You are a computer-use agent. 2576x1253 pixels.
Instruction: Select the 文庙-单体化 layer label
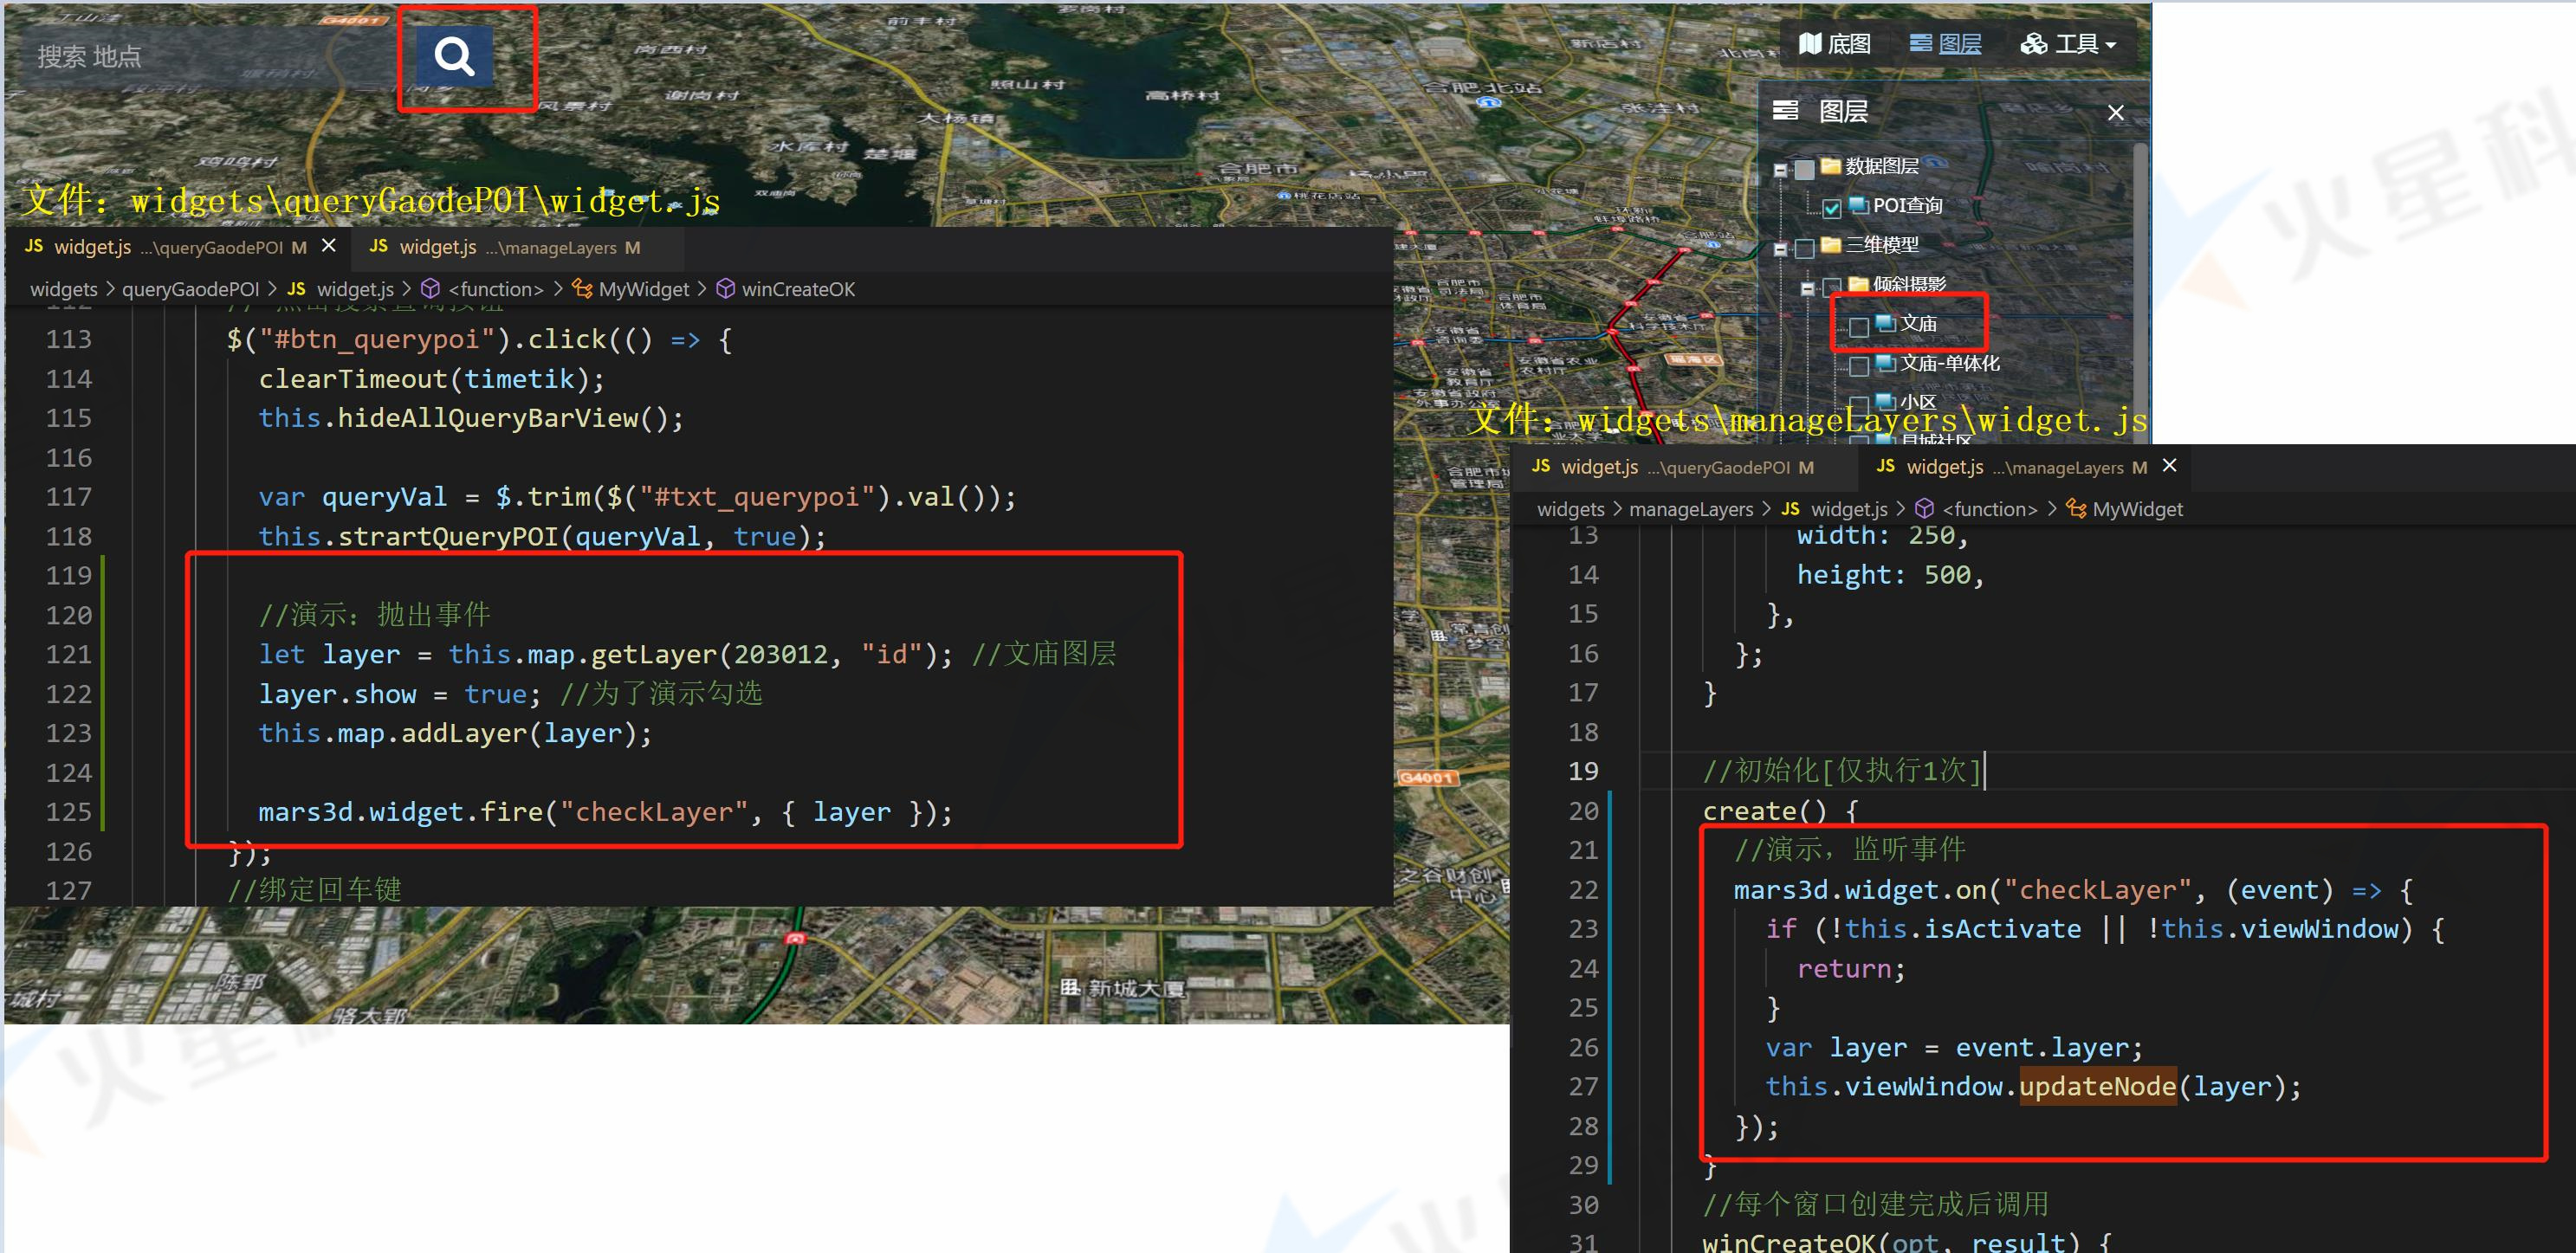(x=1950, y=363)
